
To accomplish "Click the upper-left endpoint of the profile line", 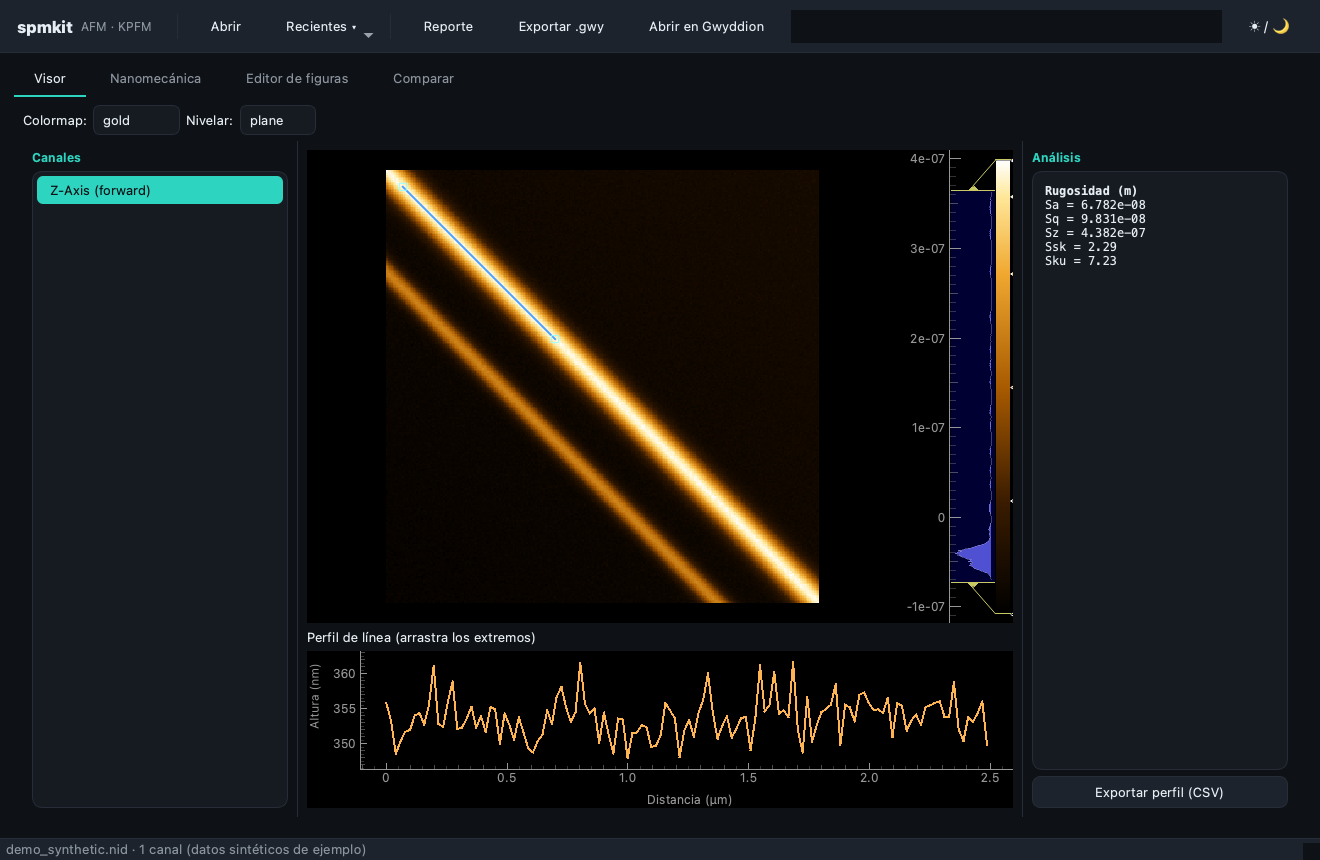I will 403,187.
